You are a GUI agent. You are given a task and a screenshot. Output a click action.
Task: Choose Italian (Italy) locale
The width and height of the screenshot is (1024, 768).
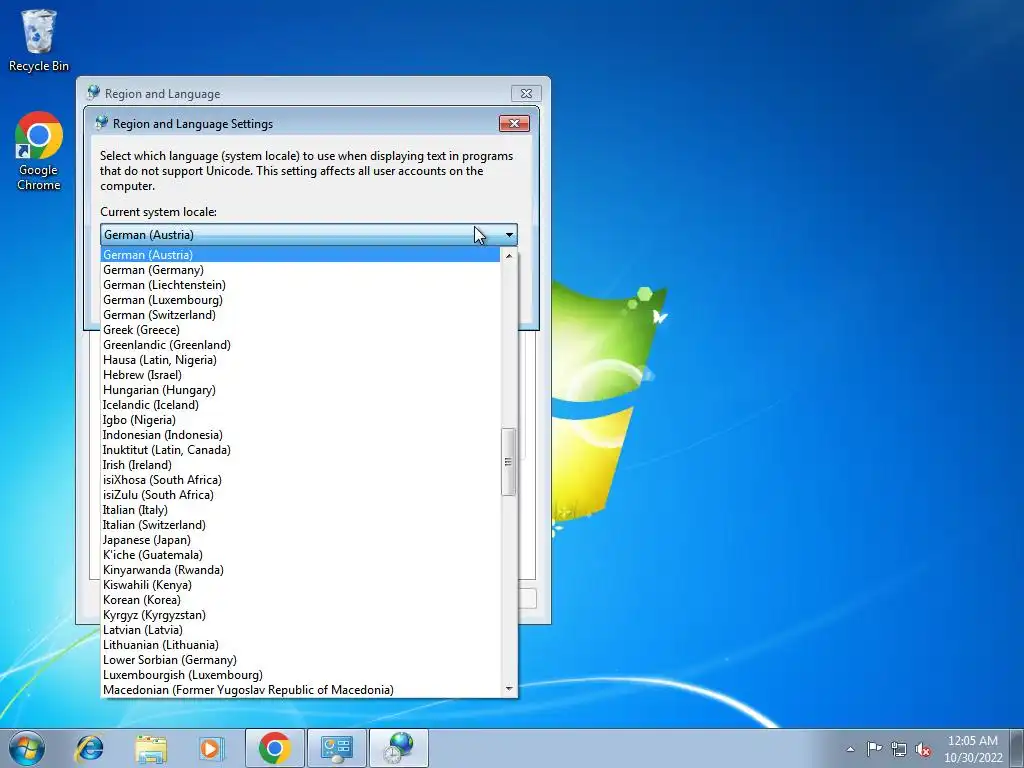[300, 510]
